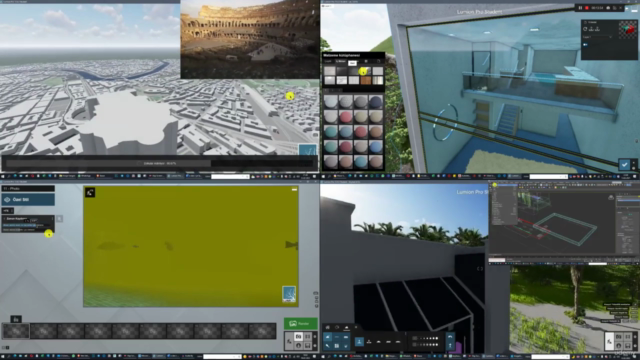This screenshot has width=640, height=360.
Task: Select bottom-left object category icon
Action: [327, 346]
